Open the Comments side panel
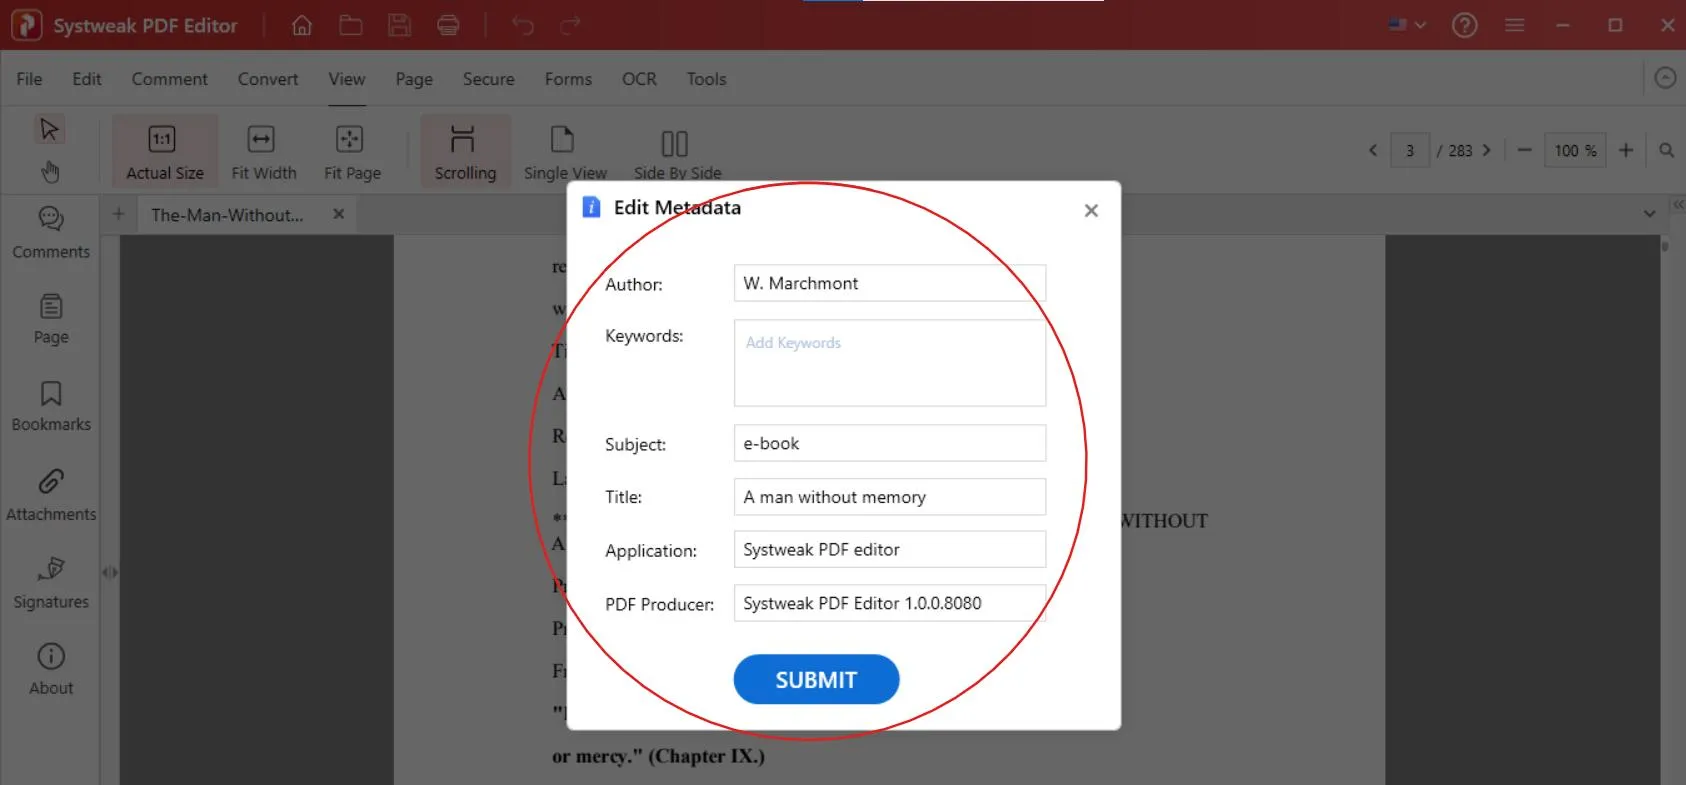Screen dimensions: 1686x785 [51, 232]
